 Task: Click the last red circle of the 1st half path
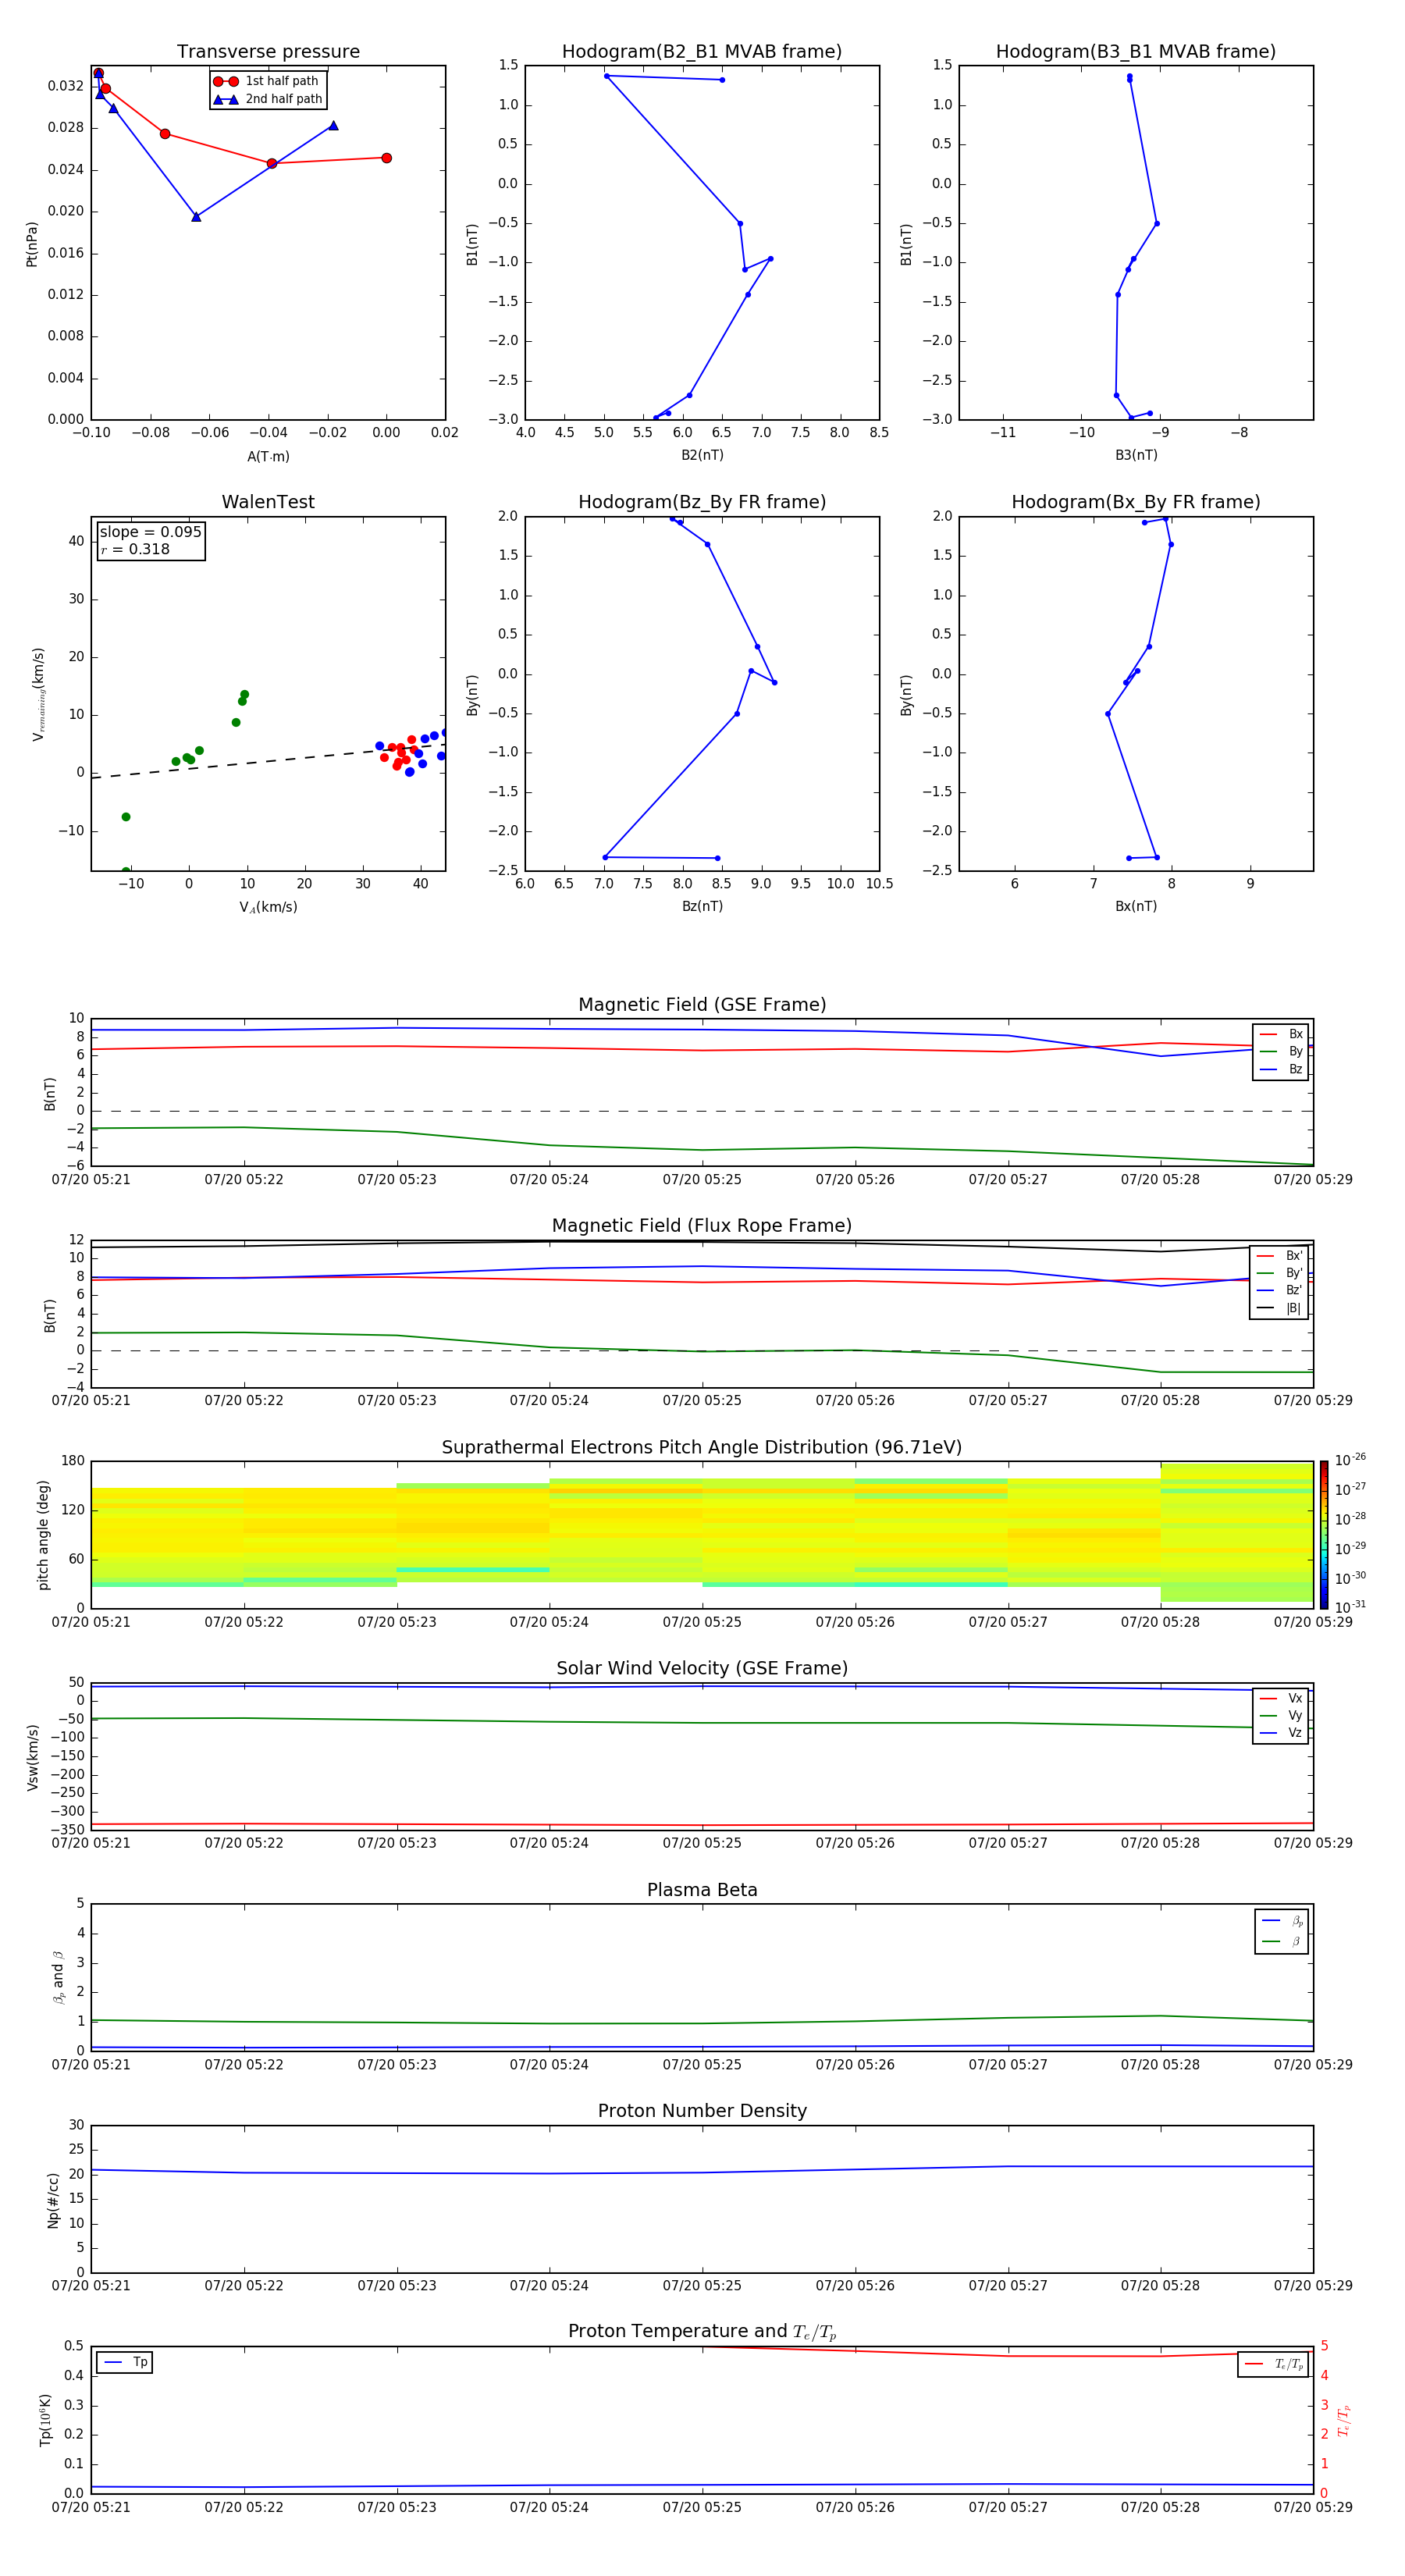tap(386, 158)
